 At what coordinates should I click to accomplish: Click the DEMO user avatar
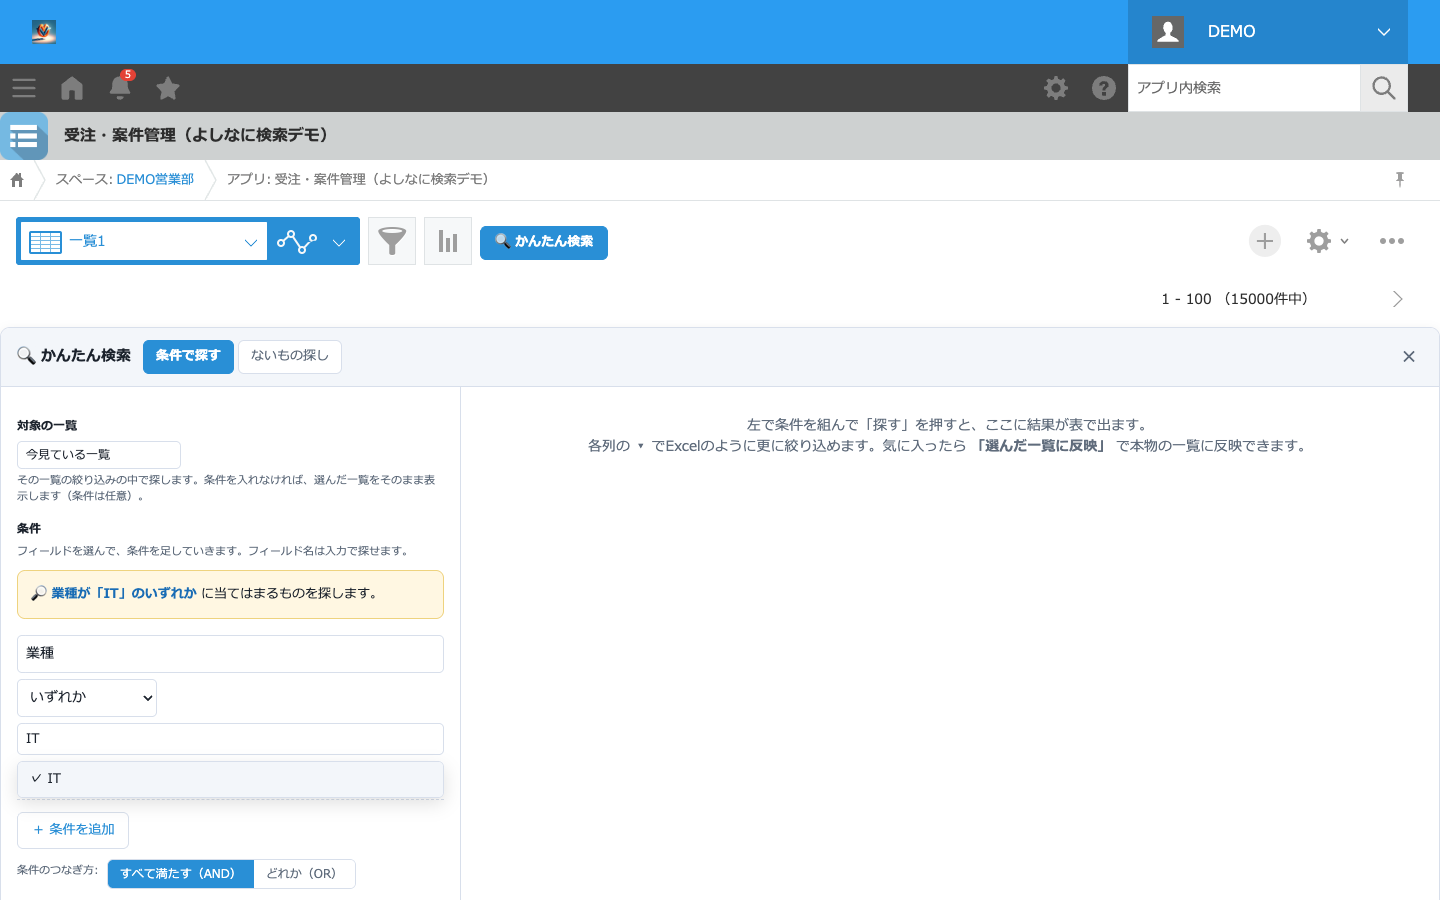(x=1168, y=31)
